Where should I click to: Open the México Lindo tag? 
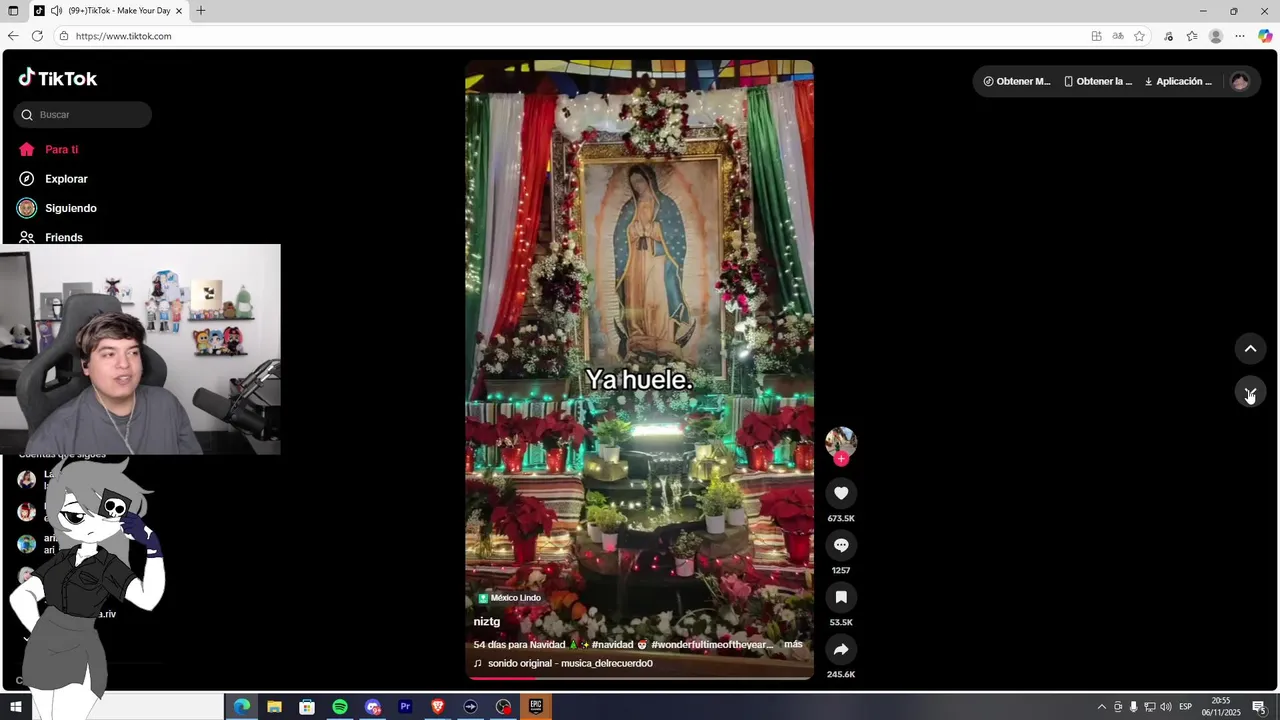click(509, 598)
